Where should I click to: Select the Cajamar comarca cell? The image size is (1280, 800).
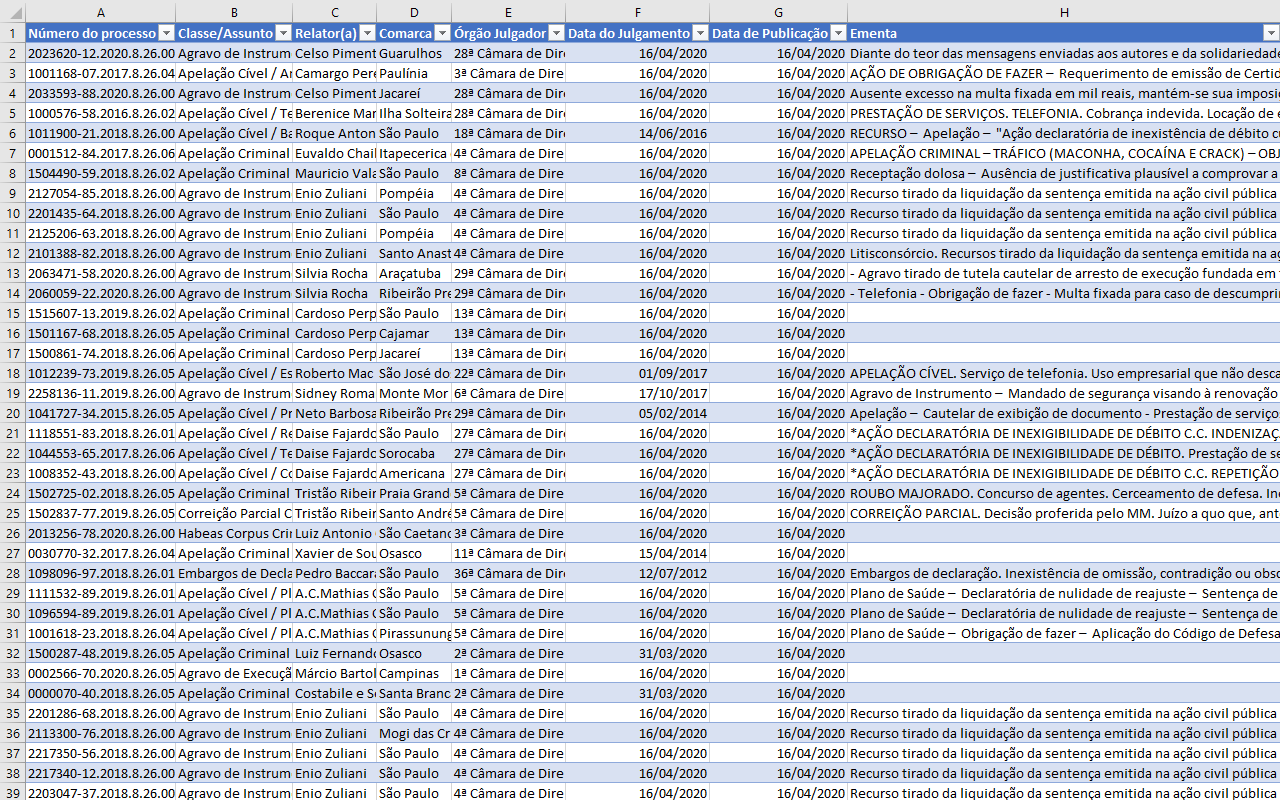[414, 333]
